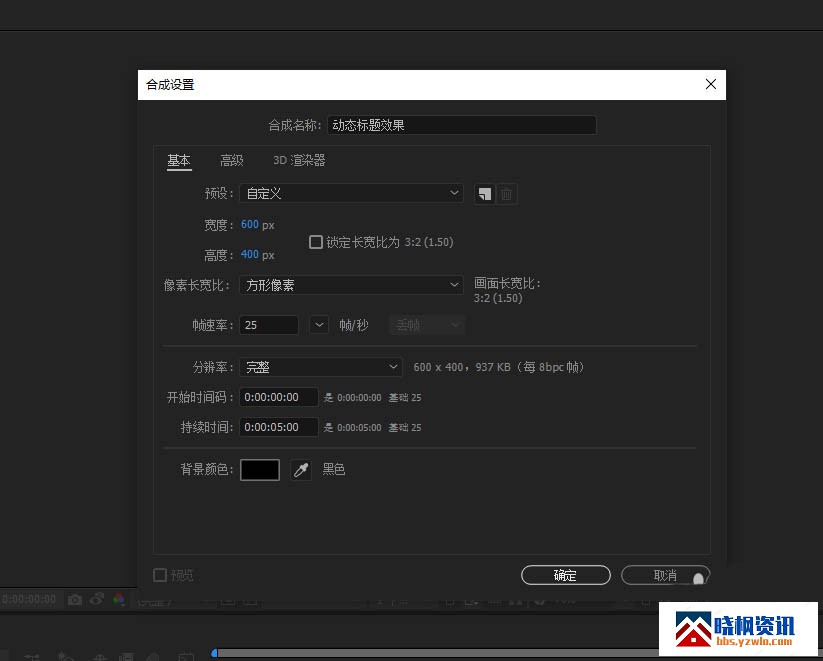Switch to the 高级 tab
The image size is (823, 661).
coord(231,160)
